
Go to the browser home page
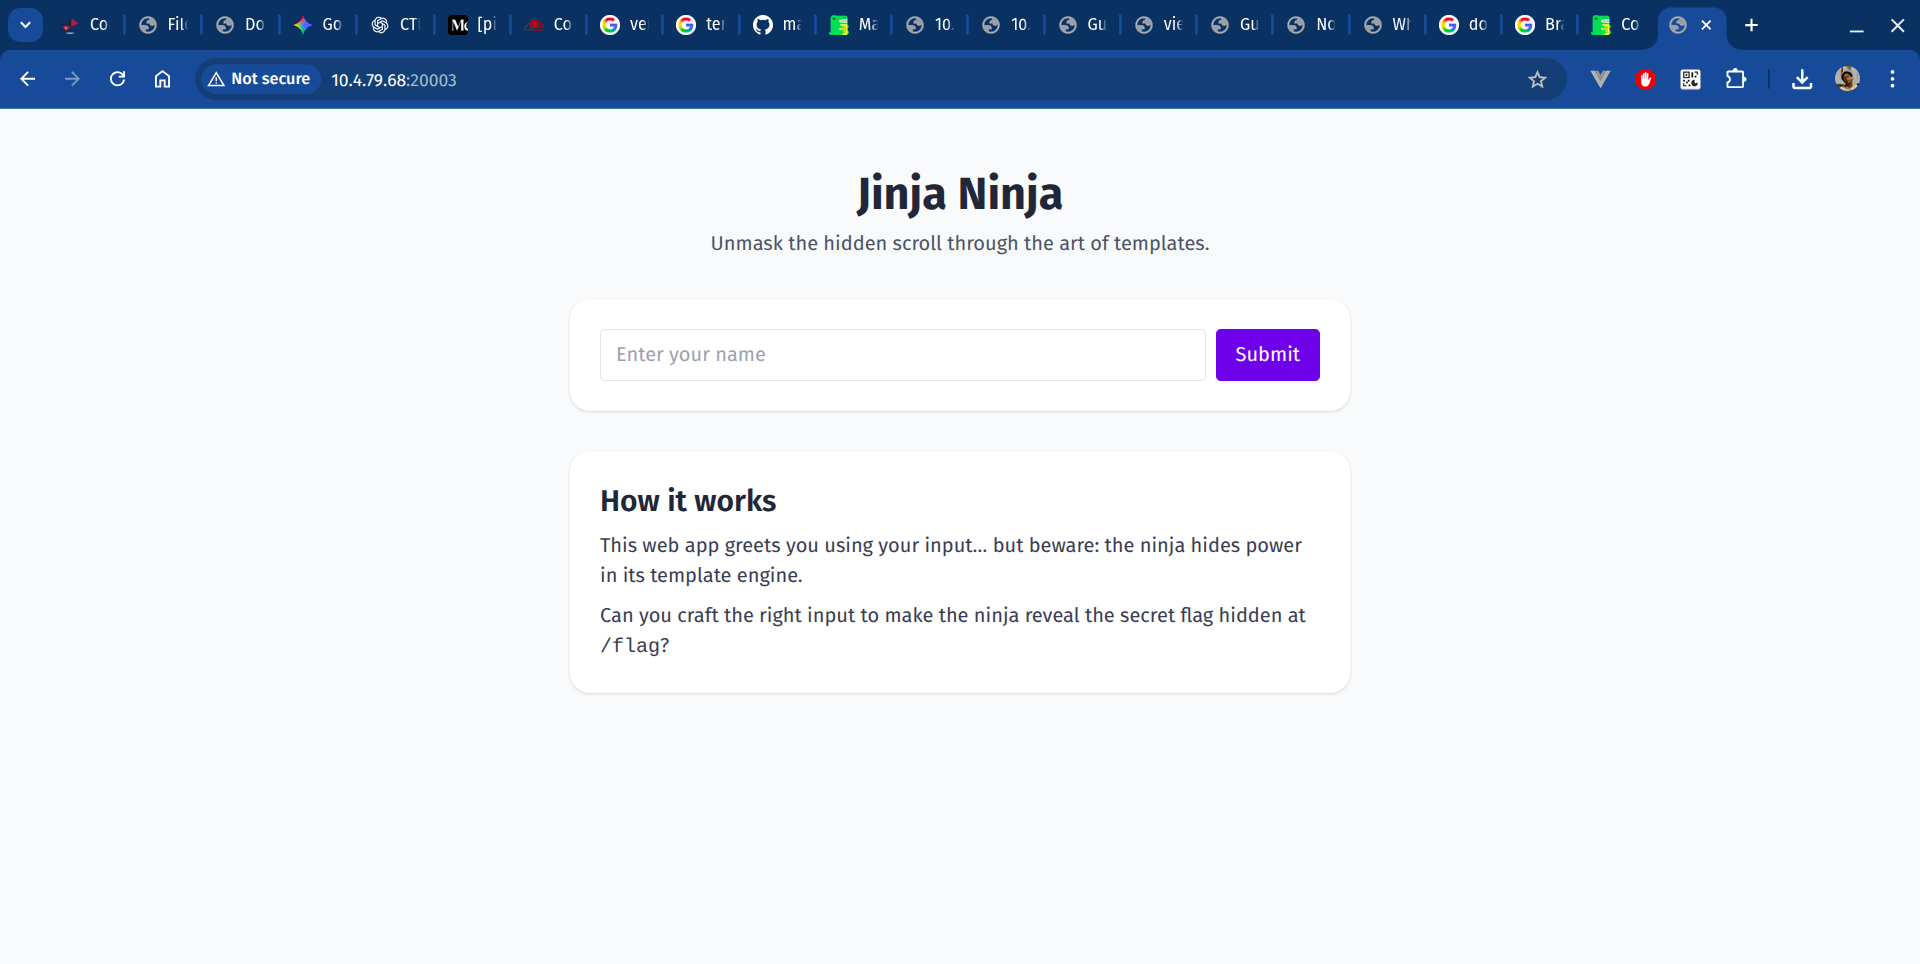(162, 79)
